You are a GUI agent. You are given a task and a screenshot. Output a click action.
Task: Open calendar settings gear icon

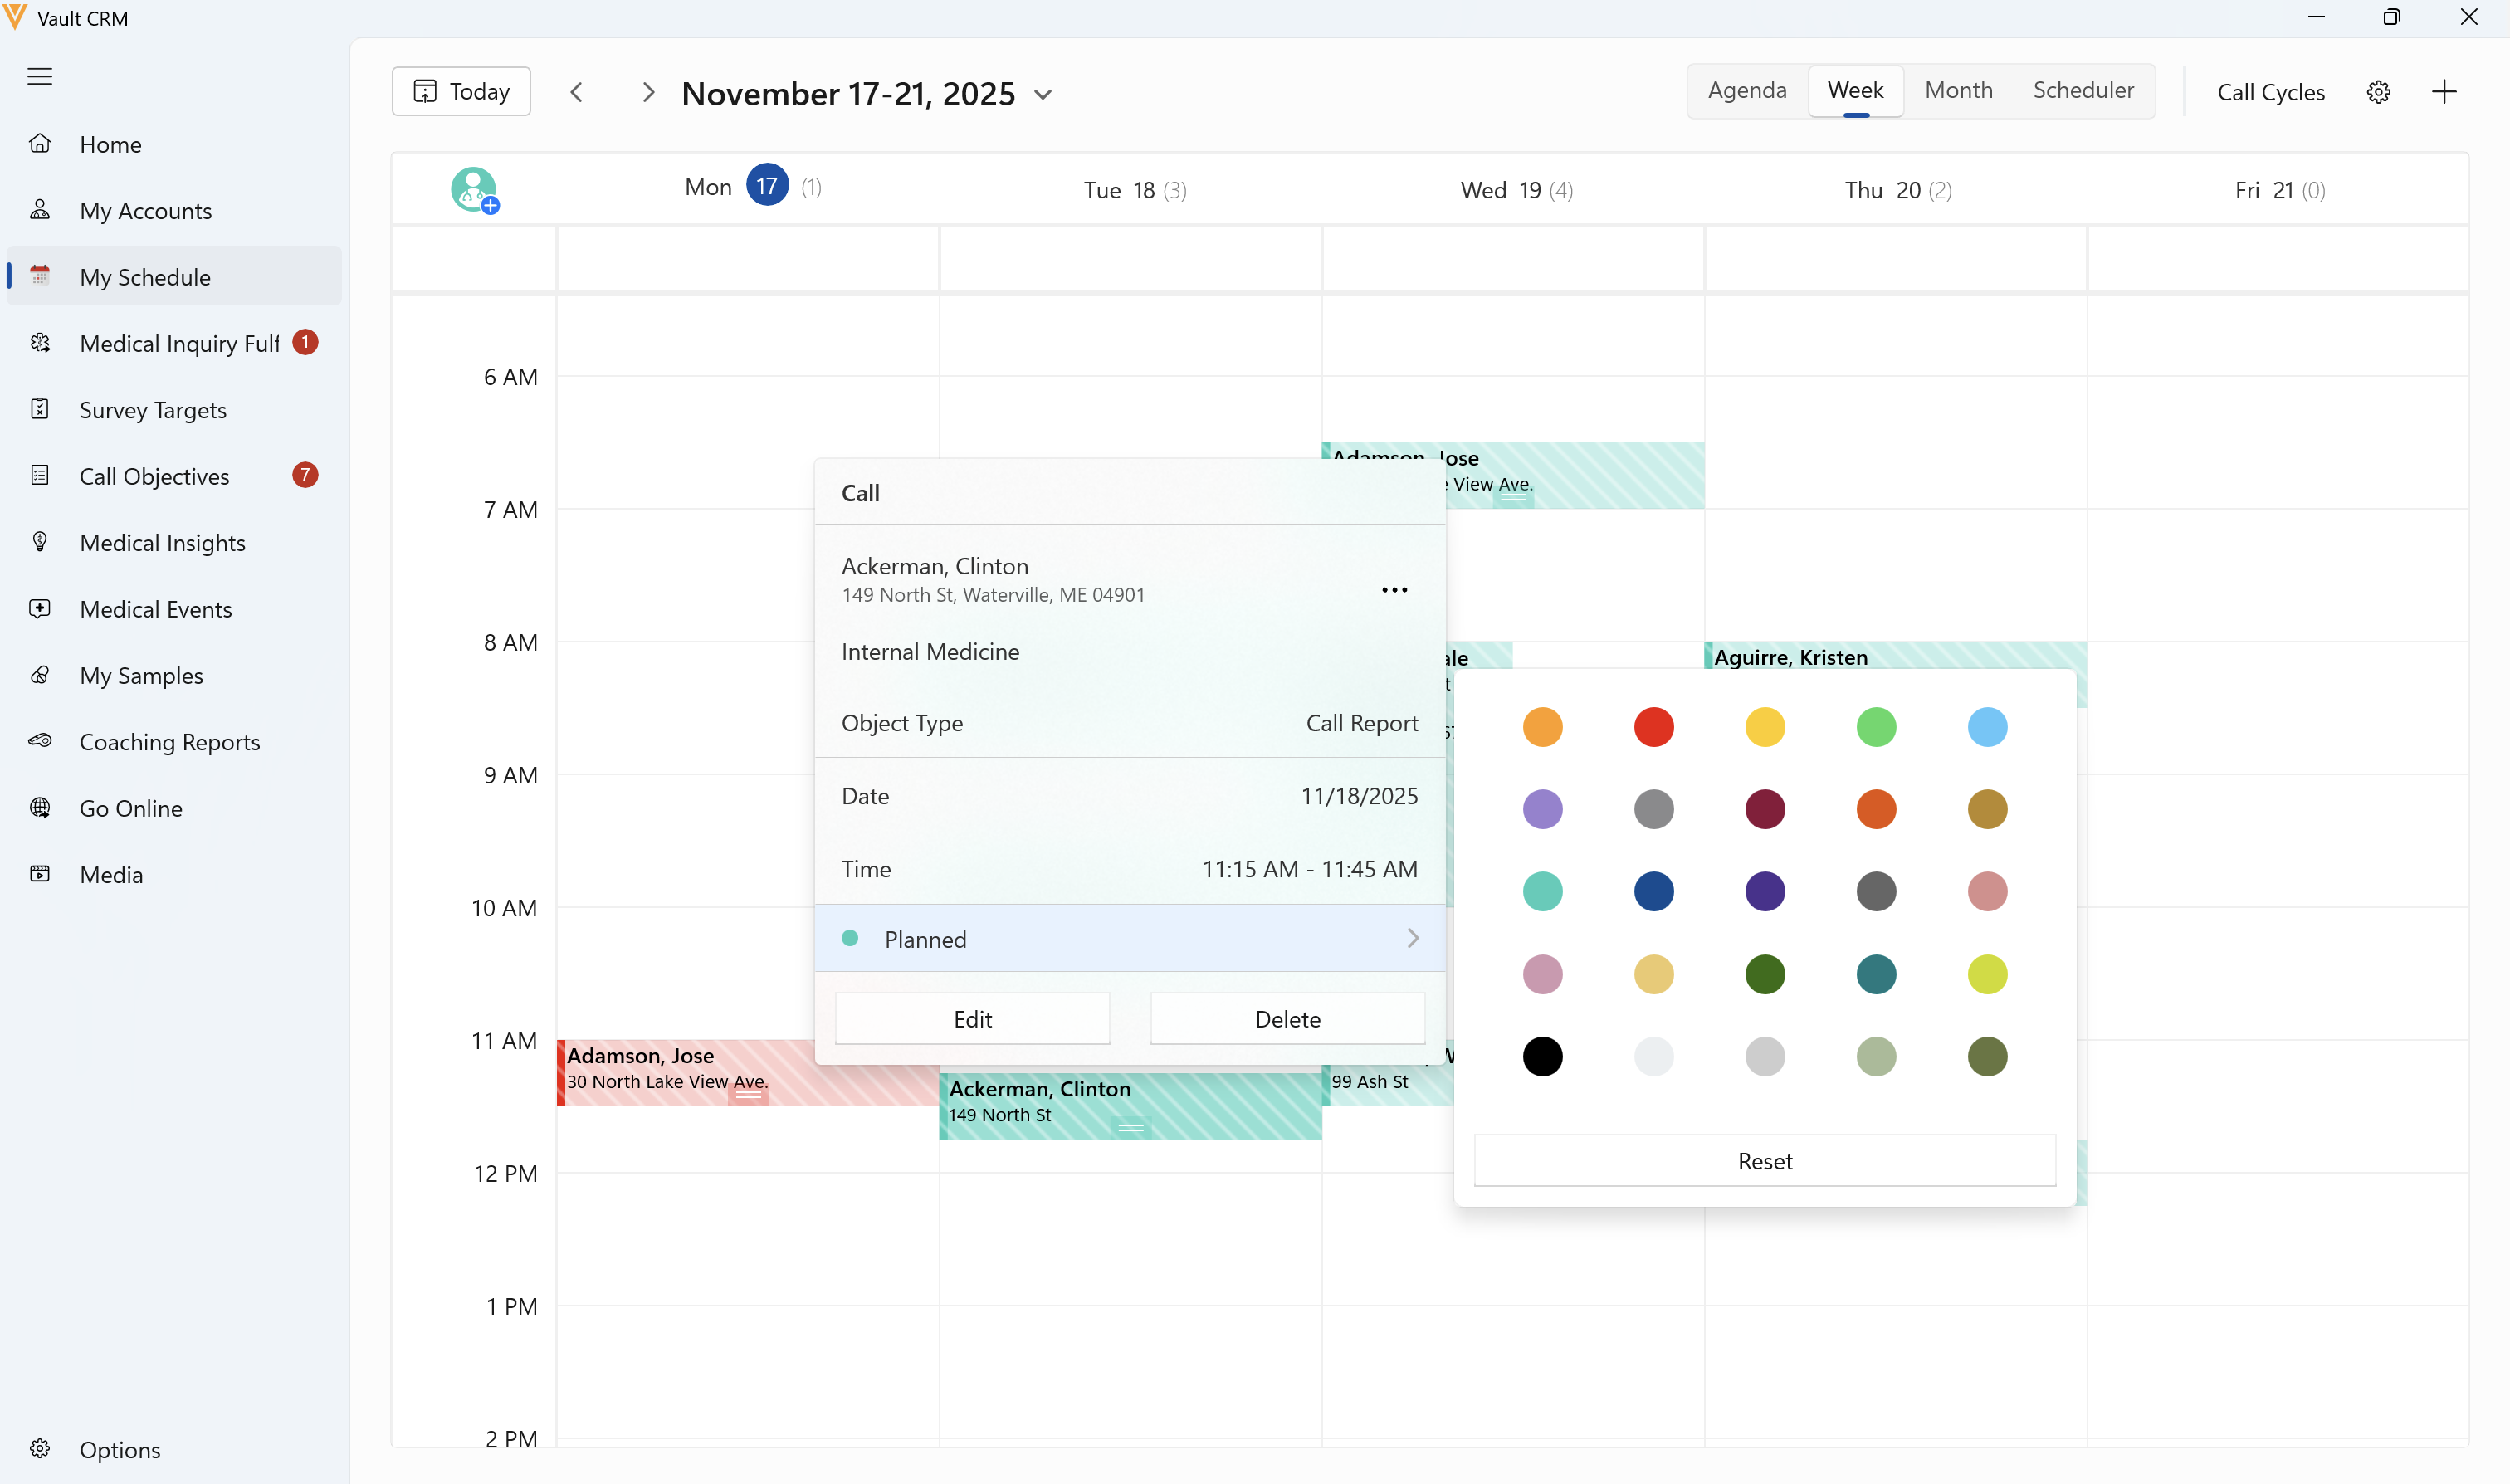tap(2378, 92)
